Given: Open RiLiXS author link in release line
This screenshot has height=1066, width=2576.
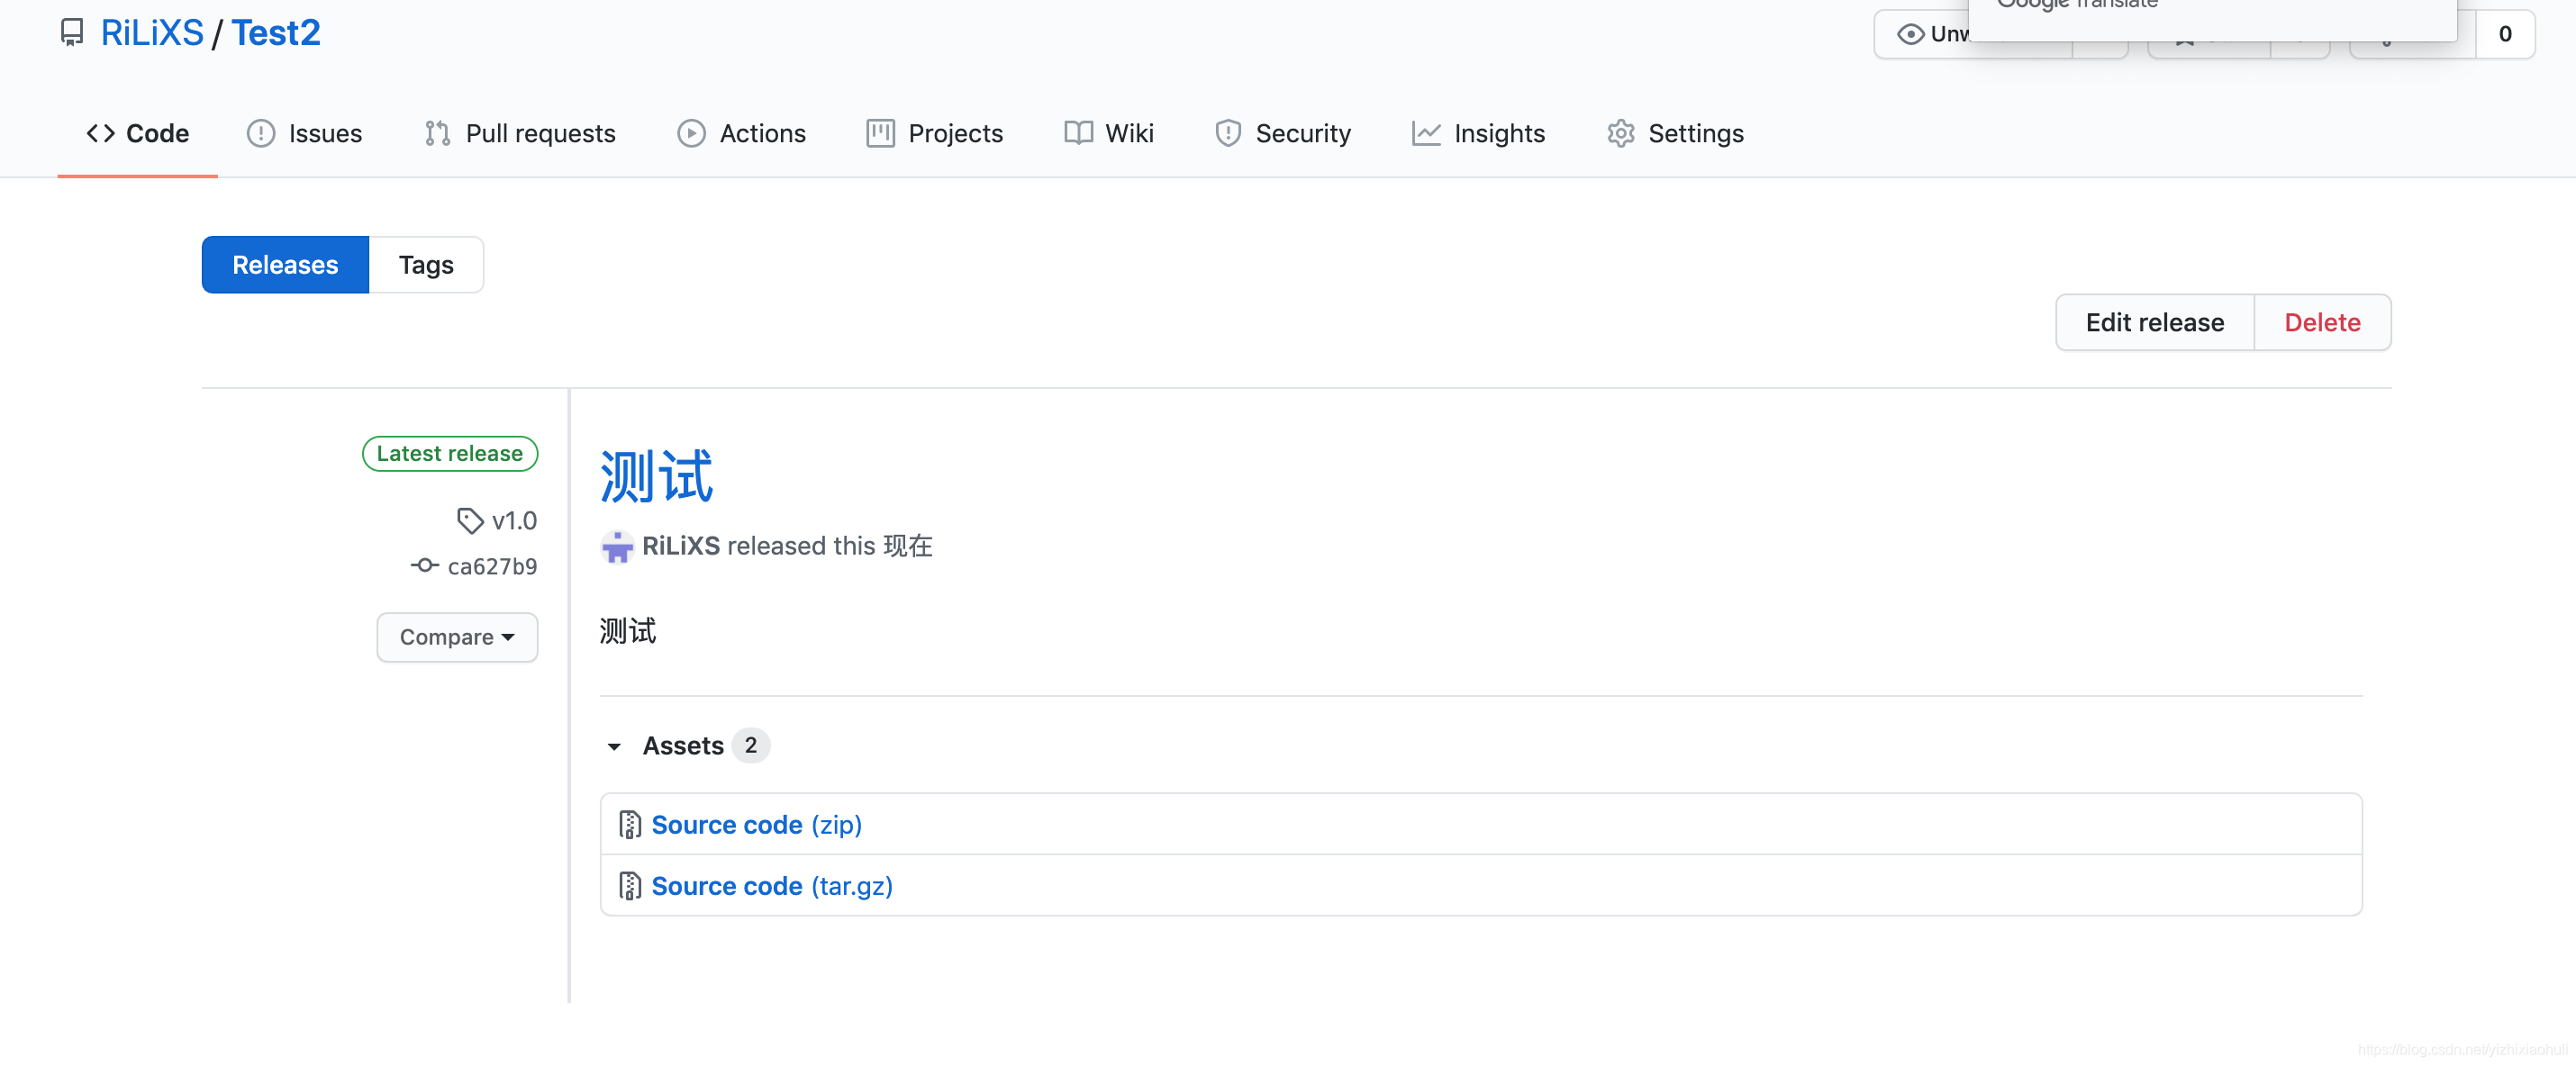Looking at the screenshot, I should [x=680, y=546].
